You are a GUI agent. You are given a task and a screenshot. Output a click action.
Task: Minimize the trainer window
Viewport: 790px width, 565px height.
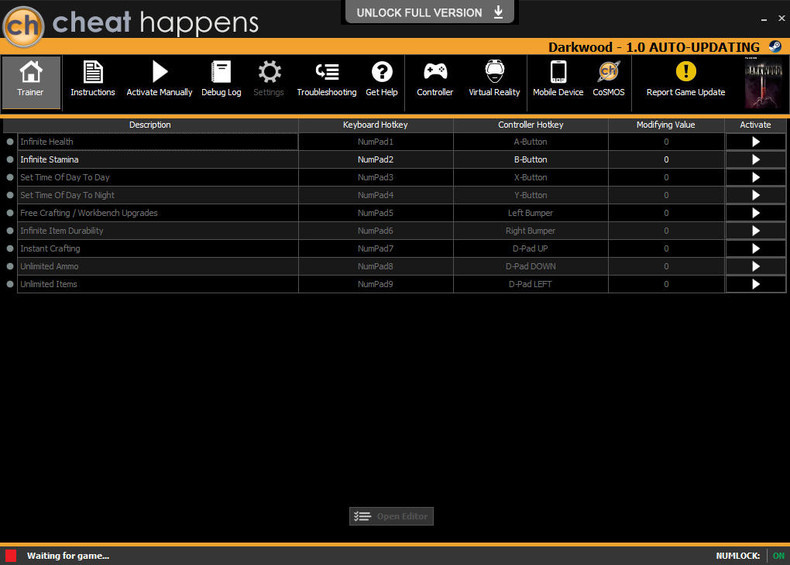point(764,19)
